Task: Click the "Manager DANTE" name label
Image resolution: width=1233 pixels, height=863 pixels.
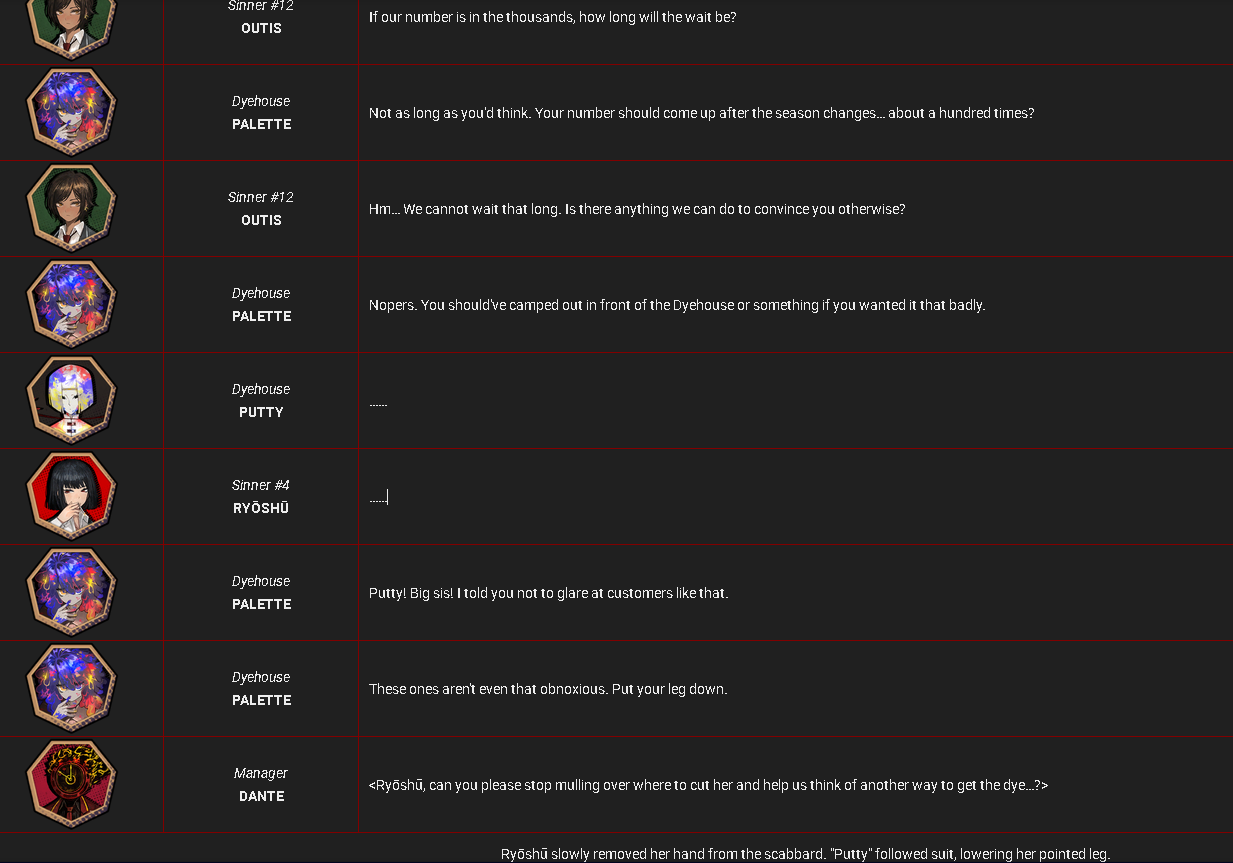Action: tap(261, 785)
